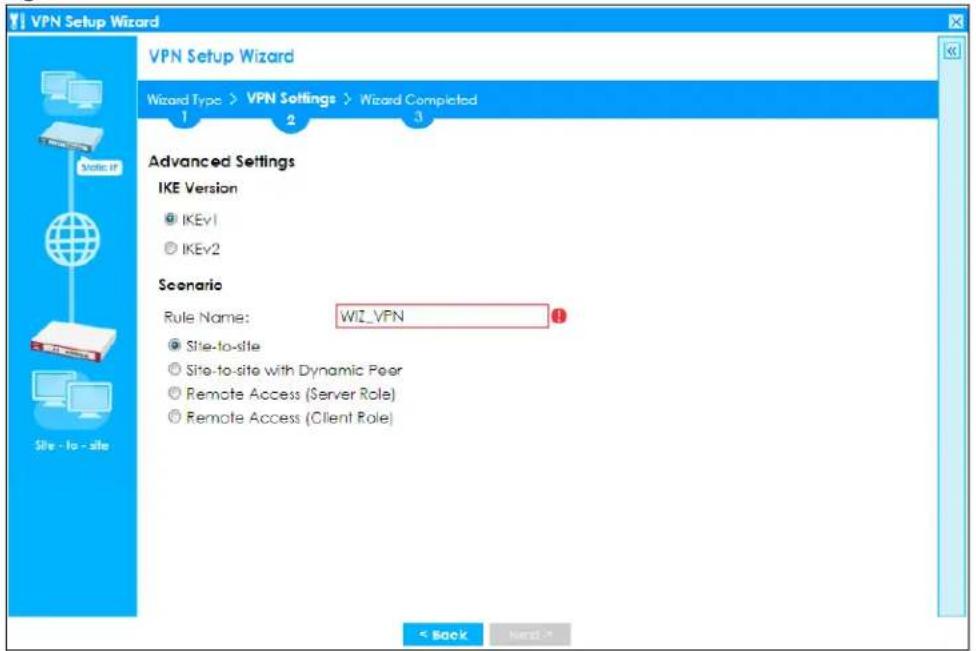Screen dimensions: 976x651
Task: Click the top computers icon in sidebar
Action: (x=72, y=92)
